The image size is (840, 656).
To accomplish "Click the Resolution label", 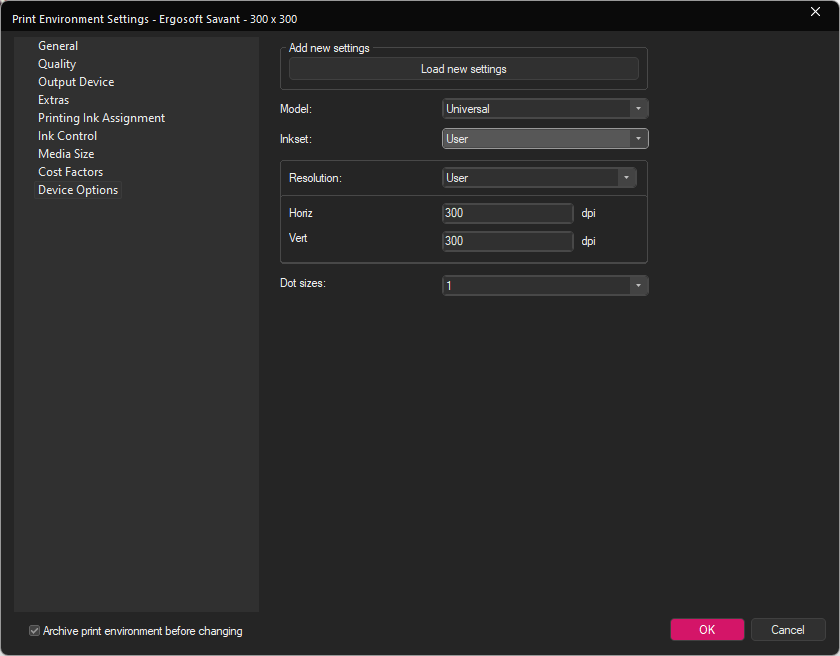I will (x=315, y=178).
